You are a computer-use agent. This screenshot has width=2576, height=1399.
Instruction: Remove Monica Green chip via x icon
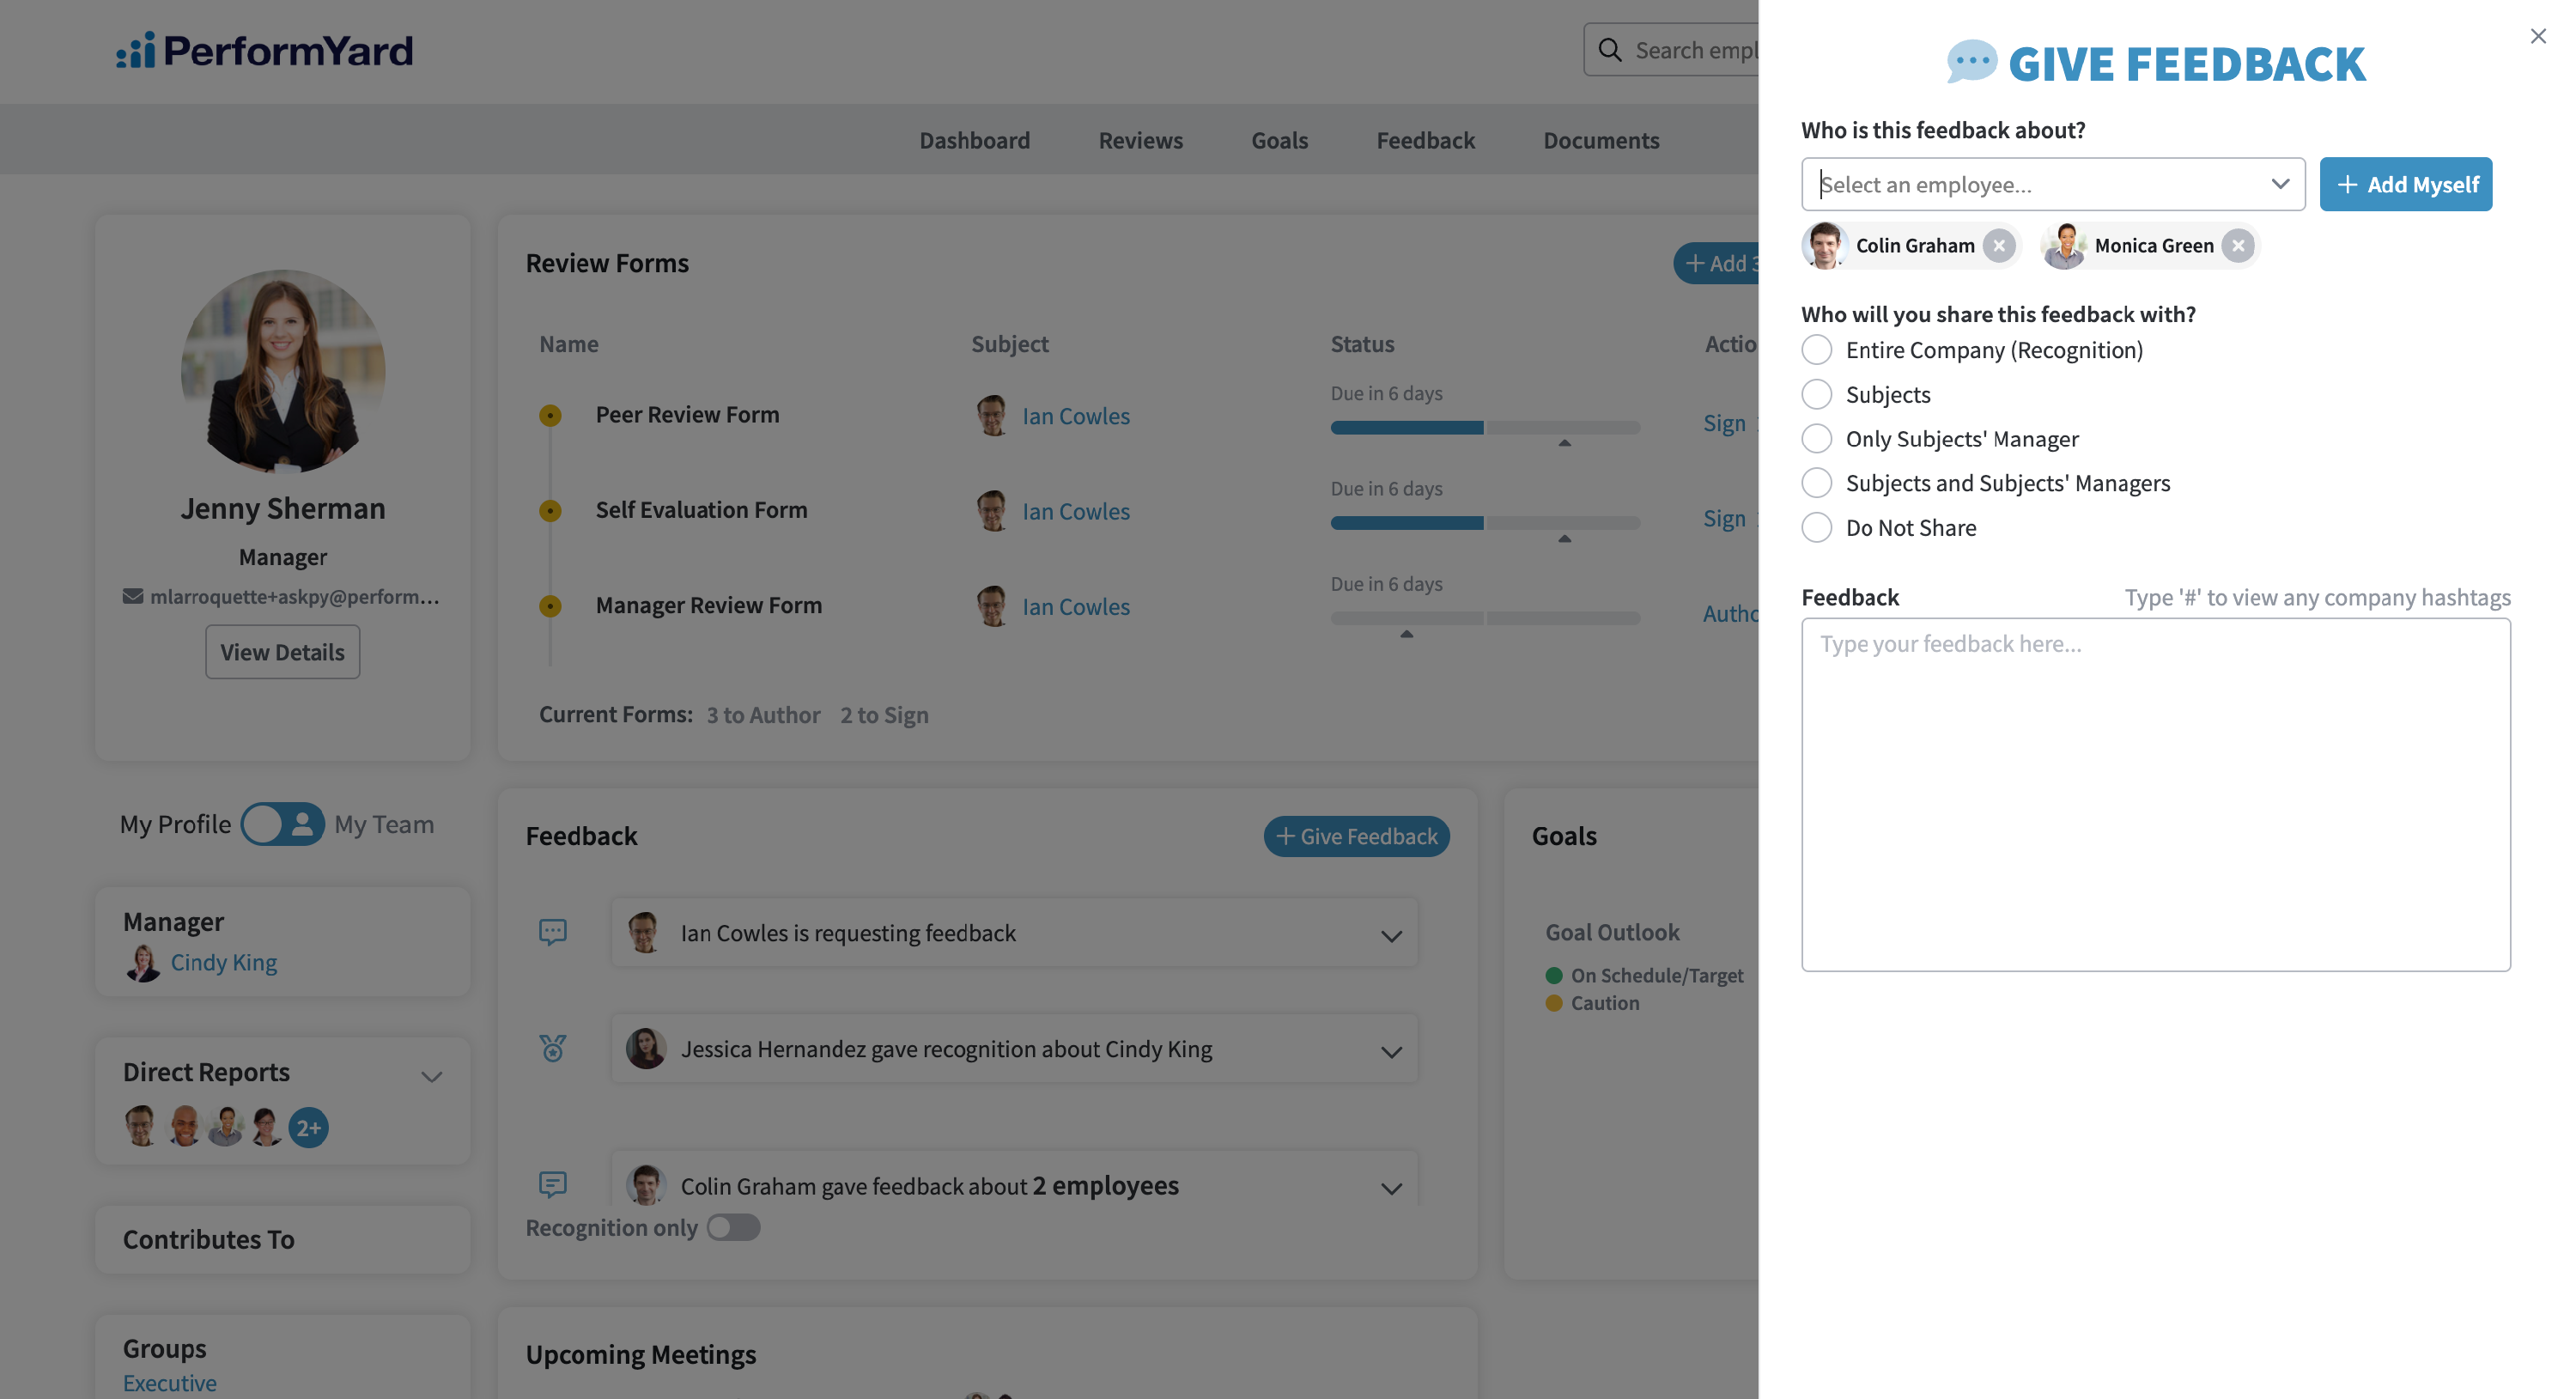pos(2237,245)
